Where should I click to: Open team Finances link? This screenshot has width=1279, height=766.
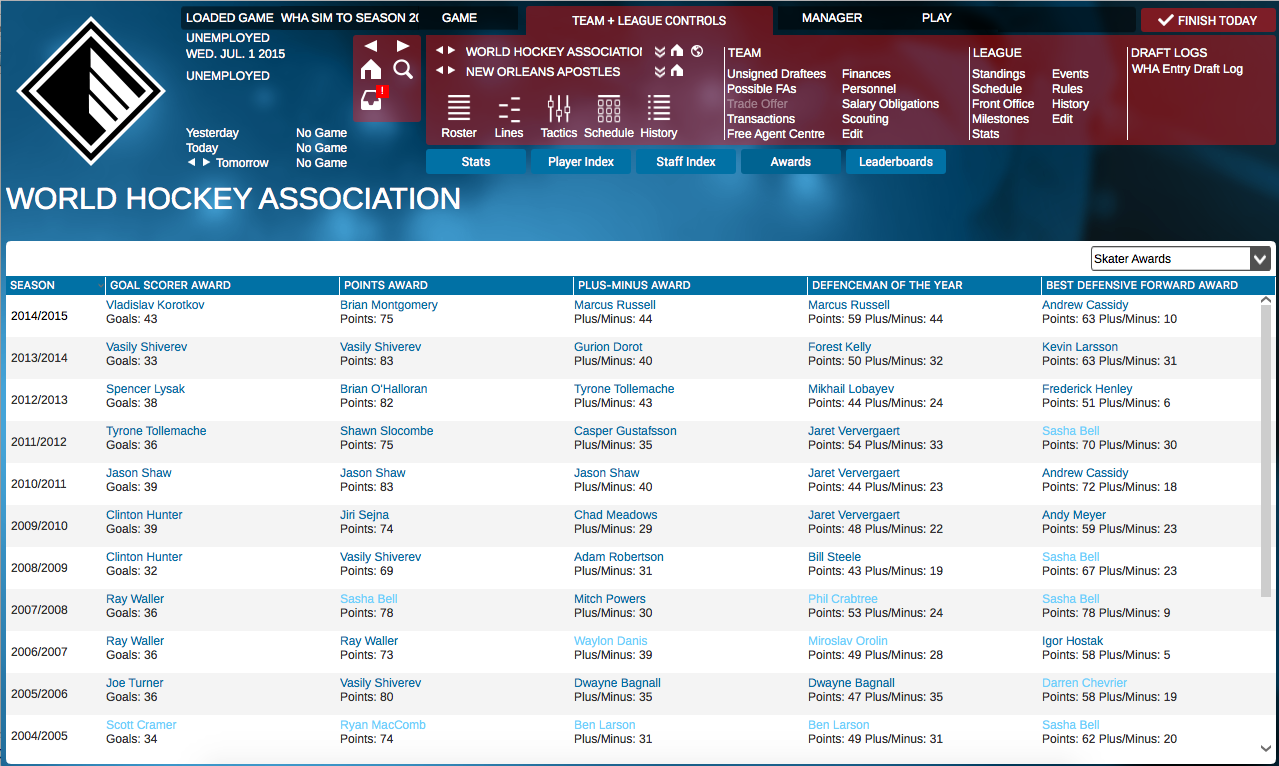click(x=866, y=74)
